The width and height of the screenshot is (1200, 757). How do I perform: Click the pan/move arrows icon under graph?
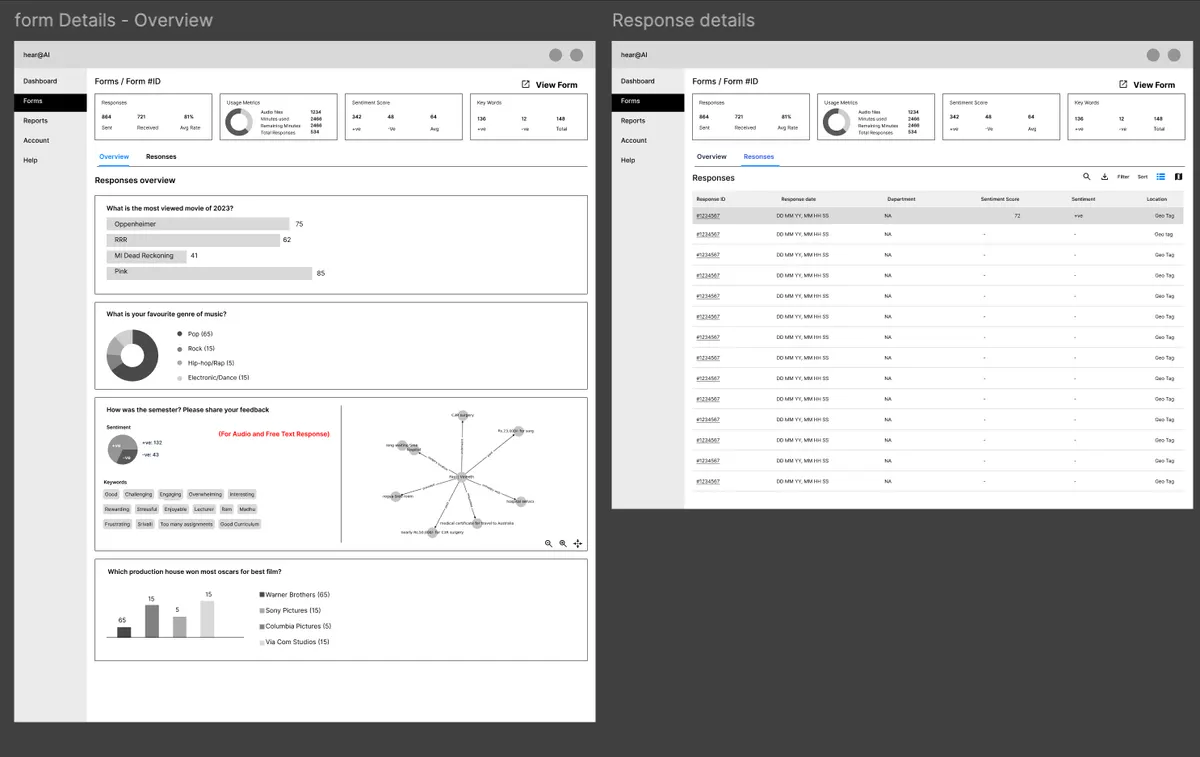tap(578, 543)
